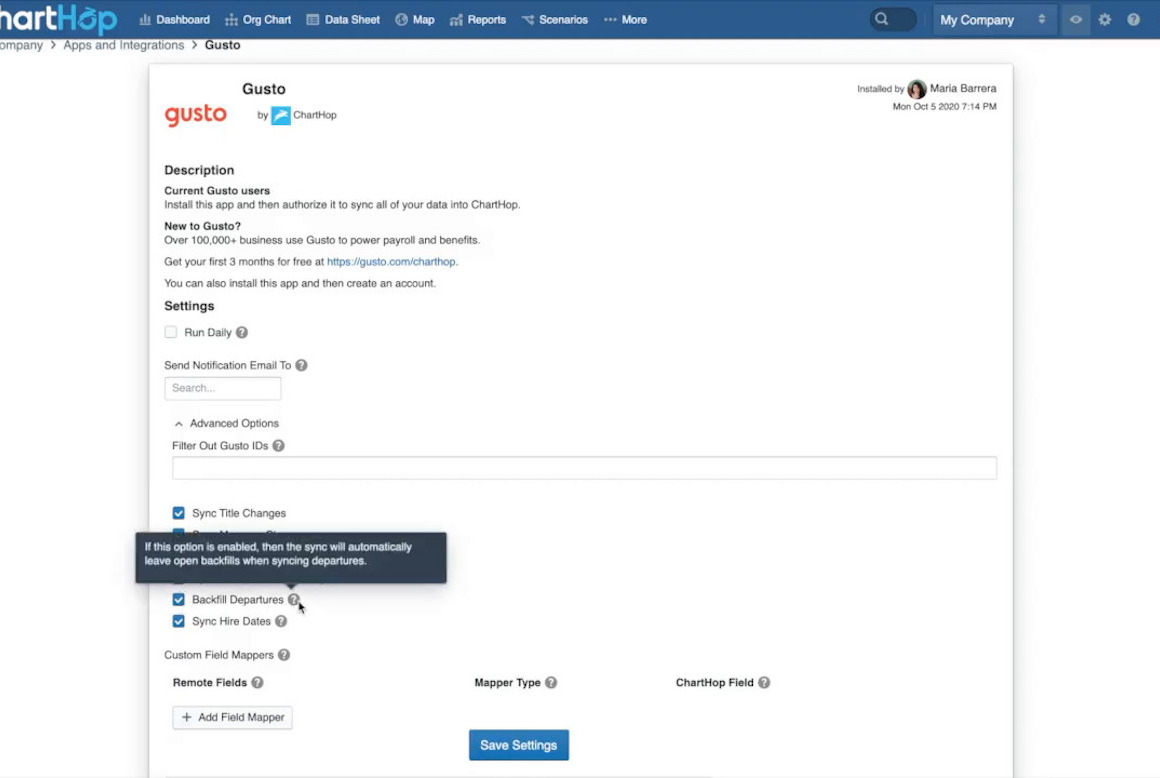Click the ChartHop logo
Viewport: 1160px width, 778px height.
(x=58, y=18)
